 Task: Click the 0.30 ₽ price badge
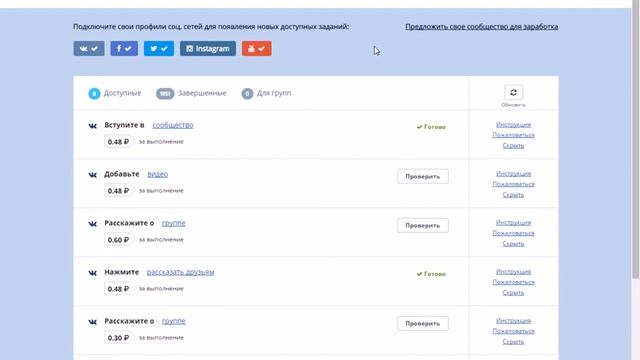coord(118,338)
